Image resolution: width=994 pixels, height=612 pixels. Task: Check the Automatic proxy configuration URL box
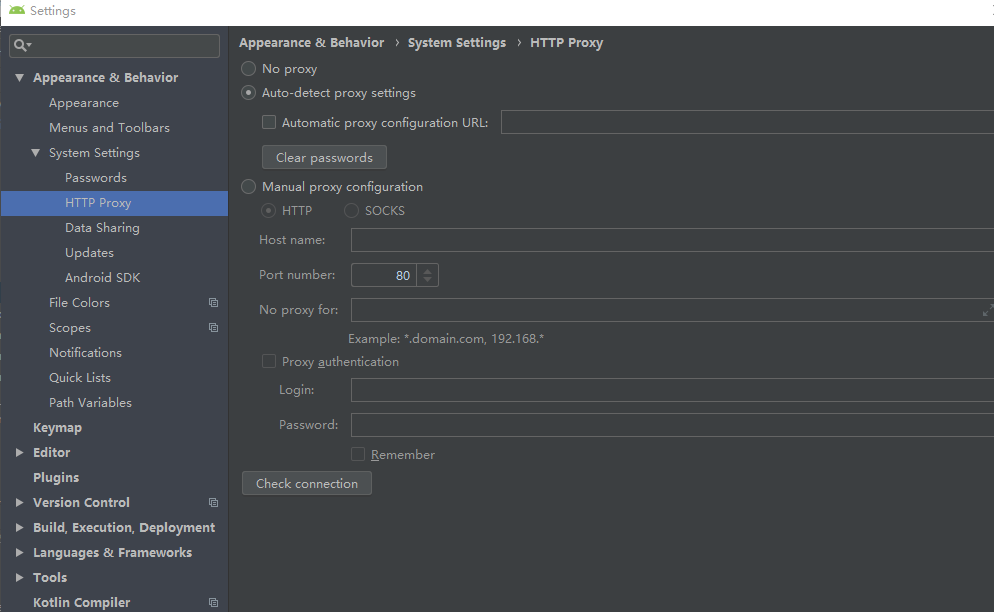[x=268, y=121]
